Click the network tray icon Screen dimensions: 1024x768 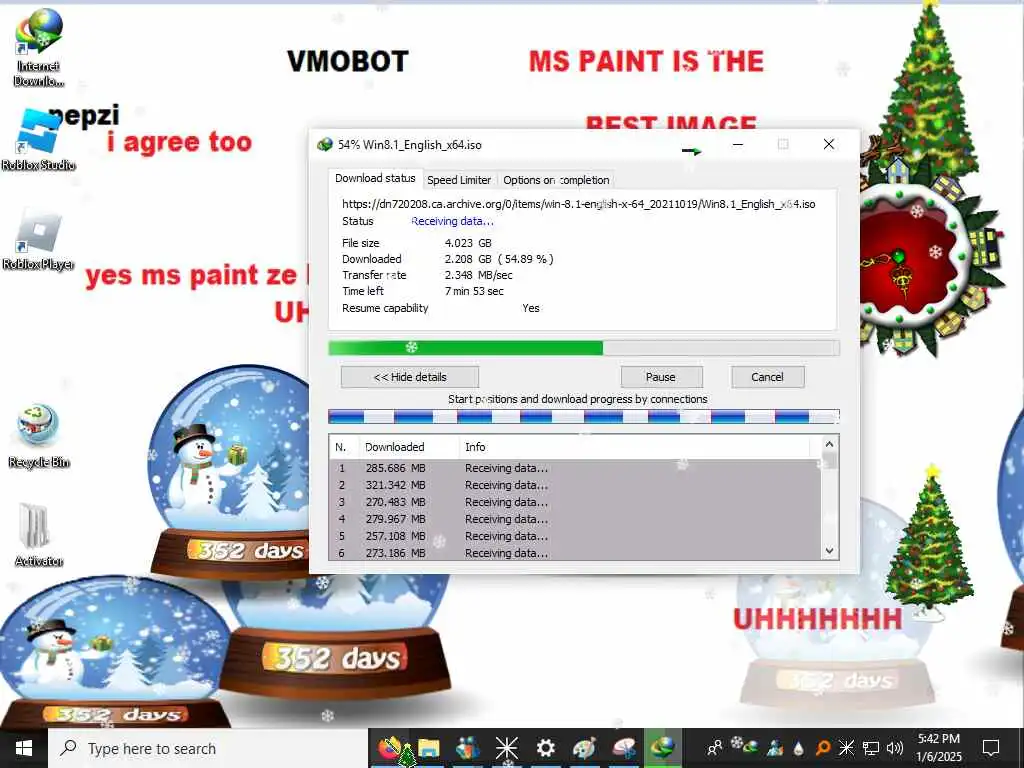click(x=871, y=748)
